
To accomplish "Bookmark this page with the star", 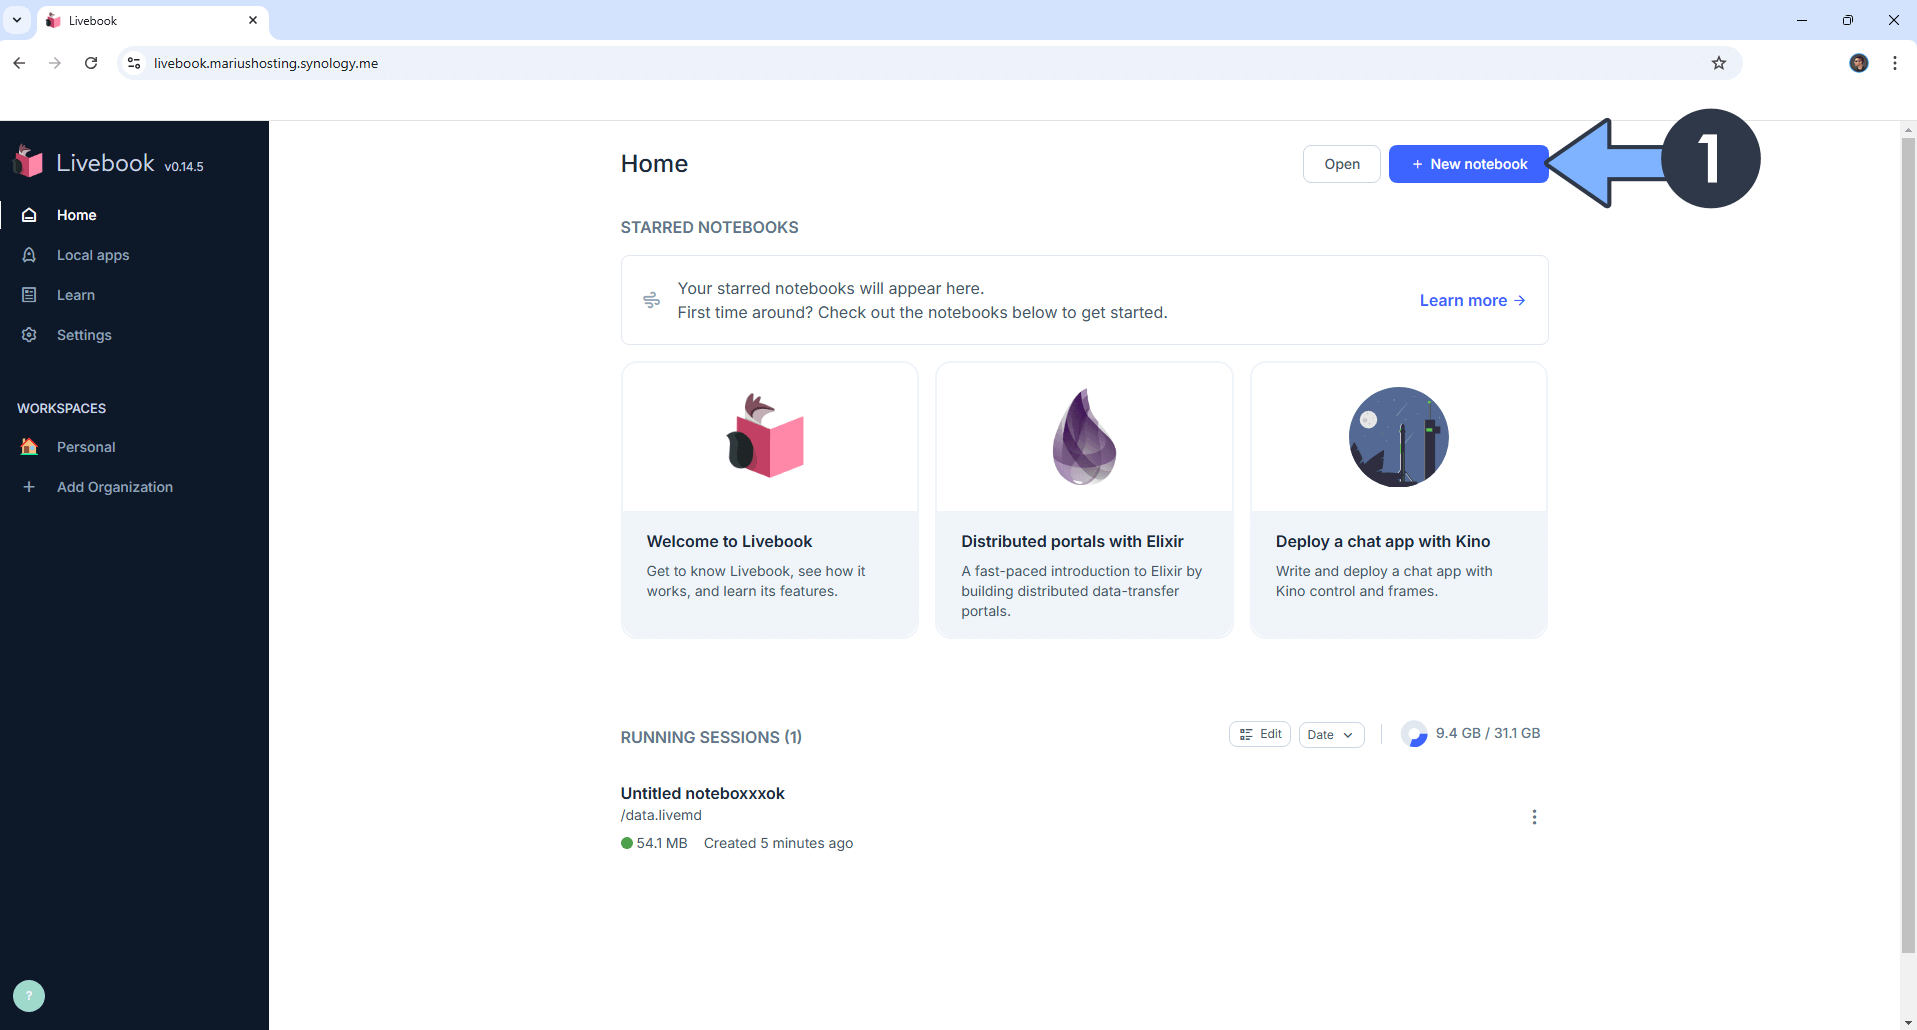I will [x=1719, y=63].
